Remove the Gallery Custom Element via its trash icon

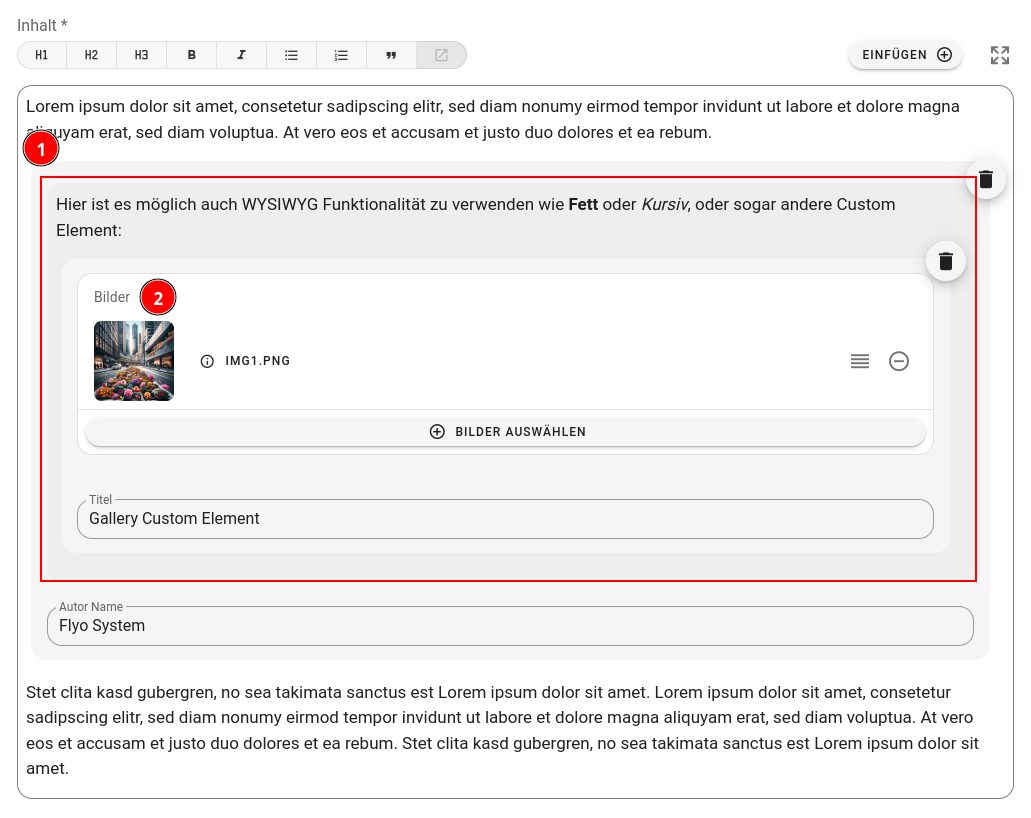pos(945,260)
